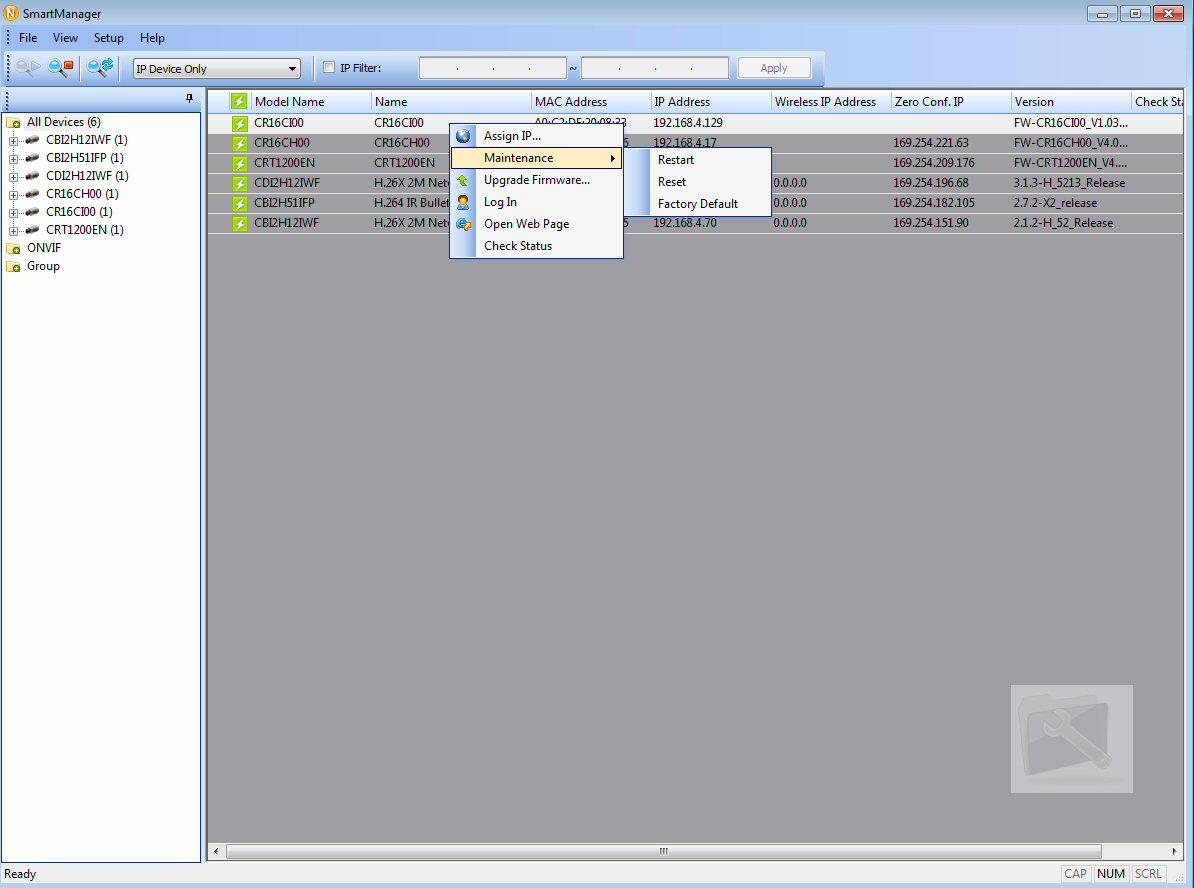This screenshot has height=888, width=1194.
Task: Click the refresh search magnifier icon
Action: [x=101, y=68]
